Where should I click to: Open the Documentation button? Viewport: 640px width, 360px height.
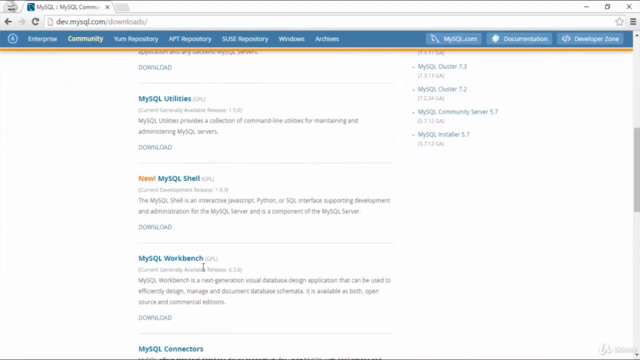click(x=519, y=39)
